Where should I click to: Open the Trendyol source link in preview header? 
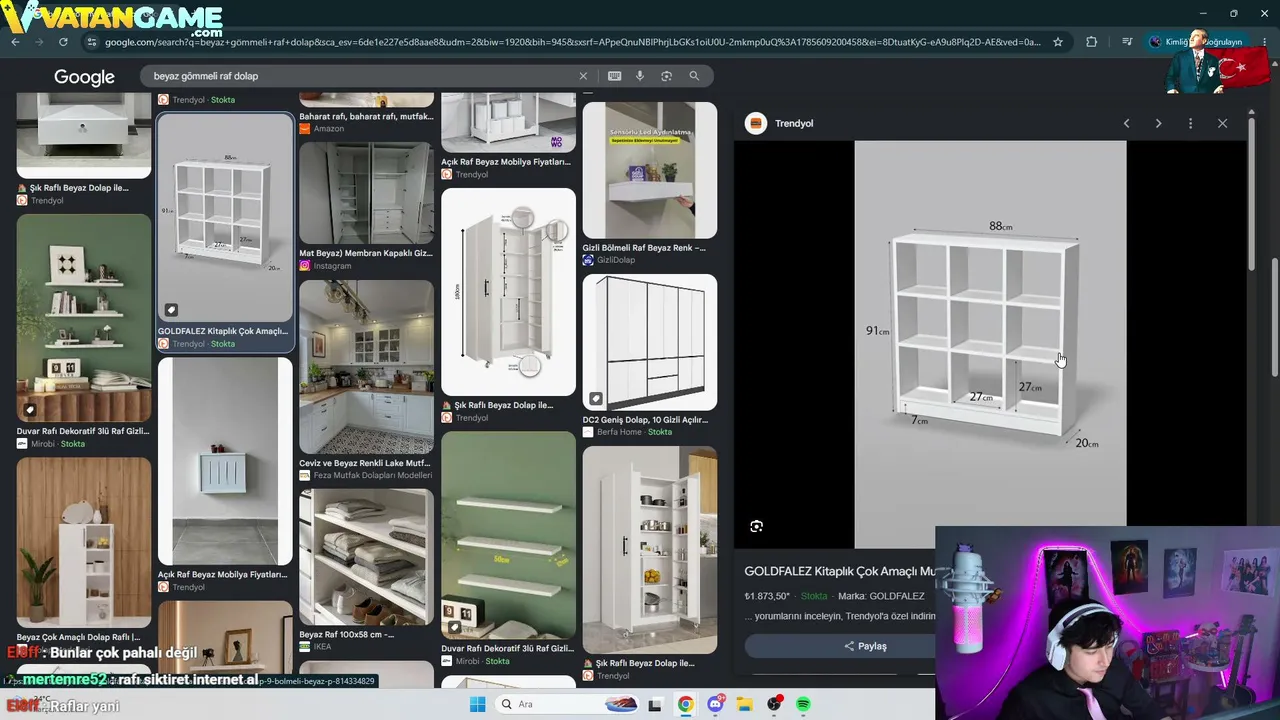click(x=794, y=123)
